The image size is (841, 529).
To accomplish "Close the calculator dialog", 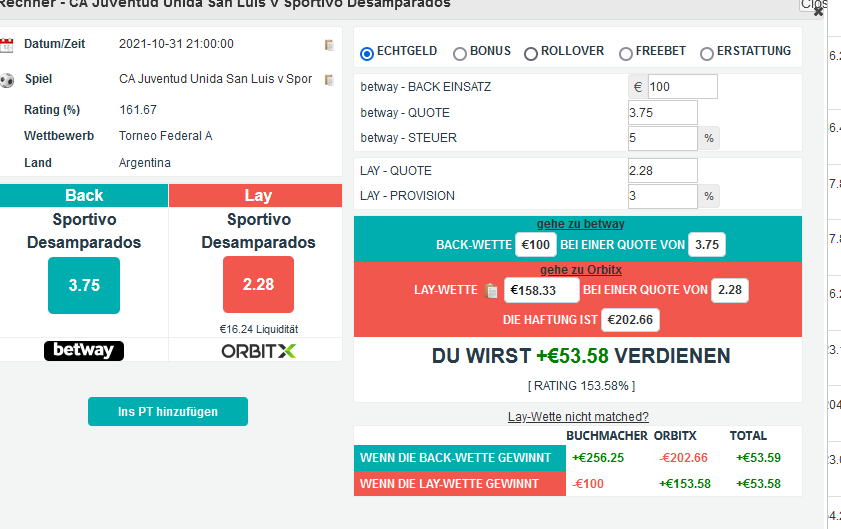I will 819,11.
